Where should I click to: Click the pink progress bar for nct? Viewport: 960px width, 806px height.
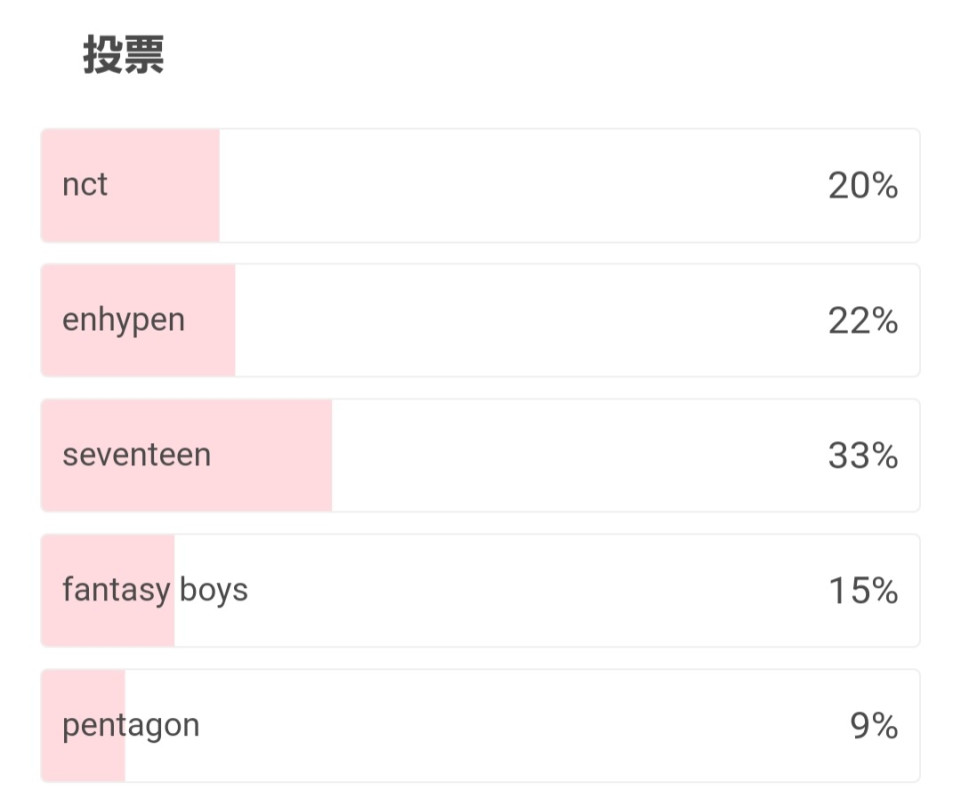tap(130, 186)
